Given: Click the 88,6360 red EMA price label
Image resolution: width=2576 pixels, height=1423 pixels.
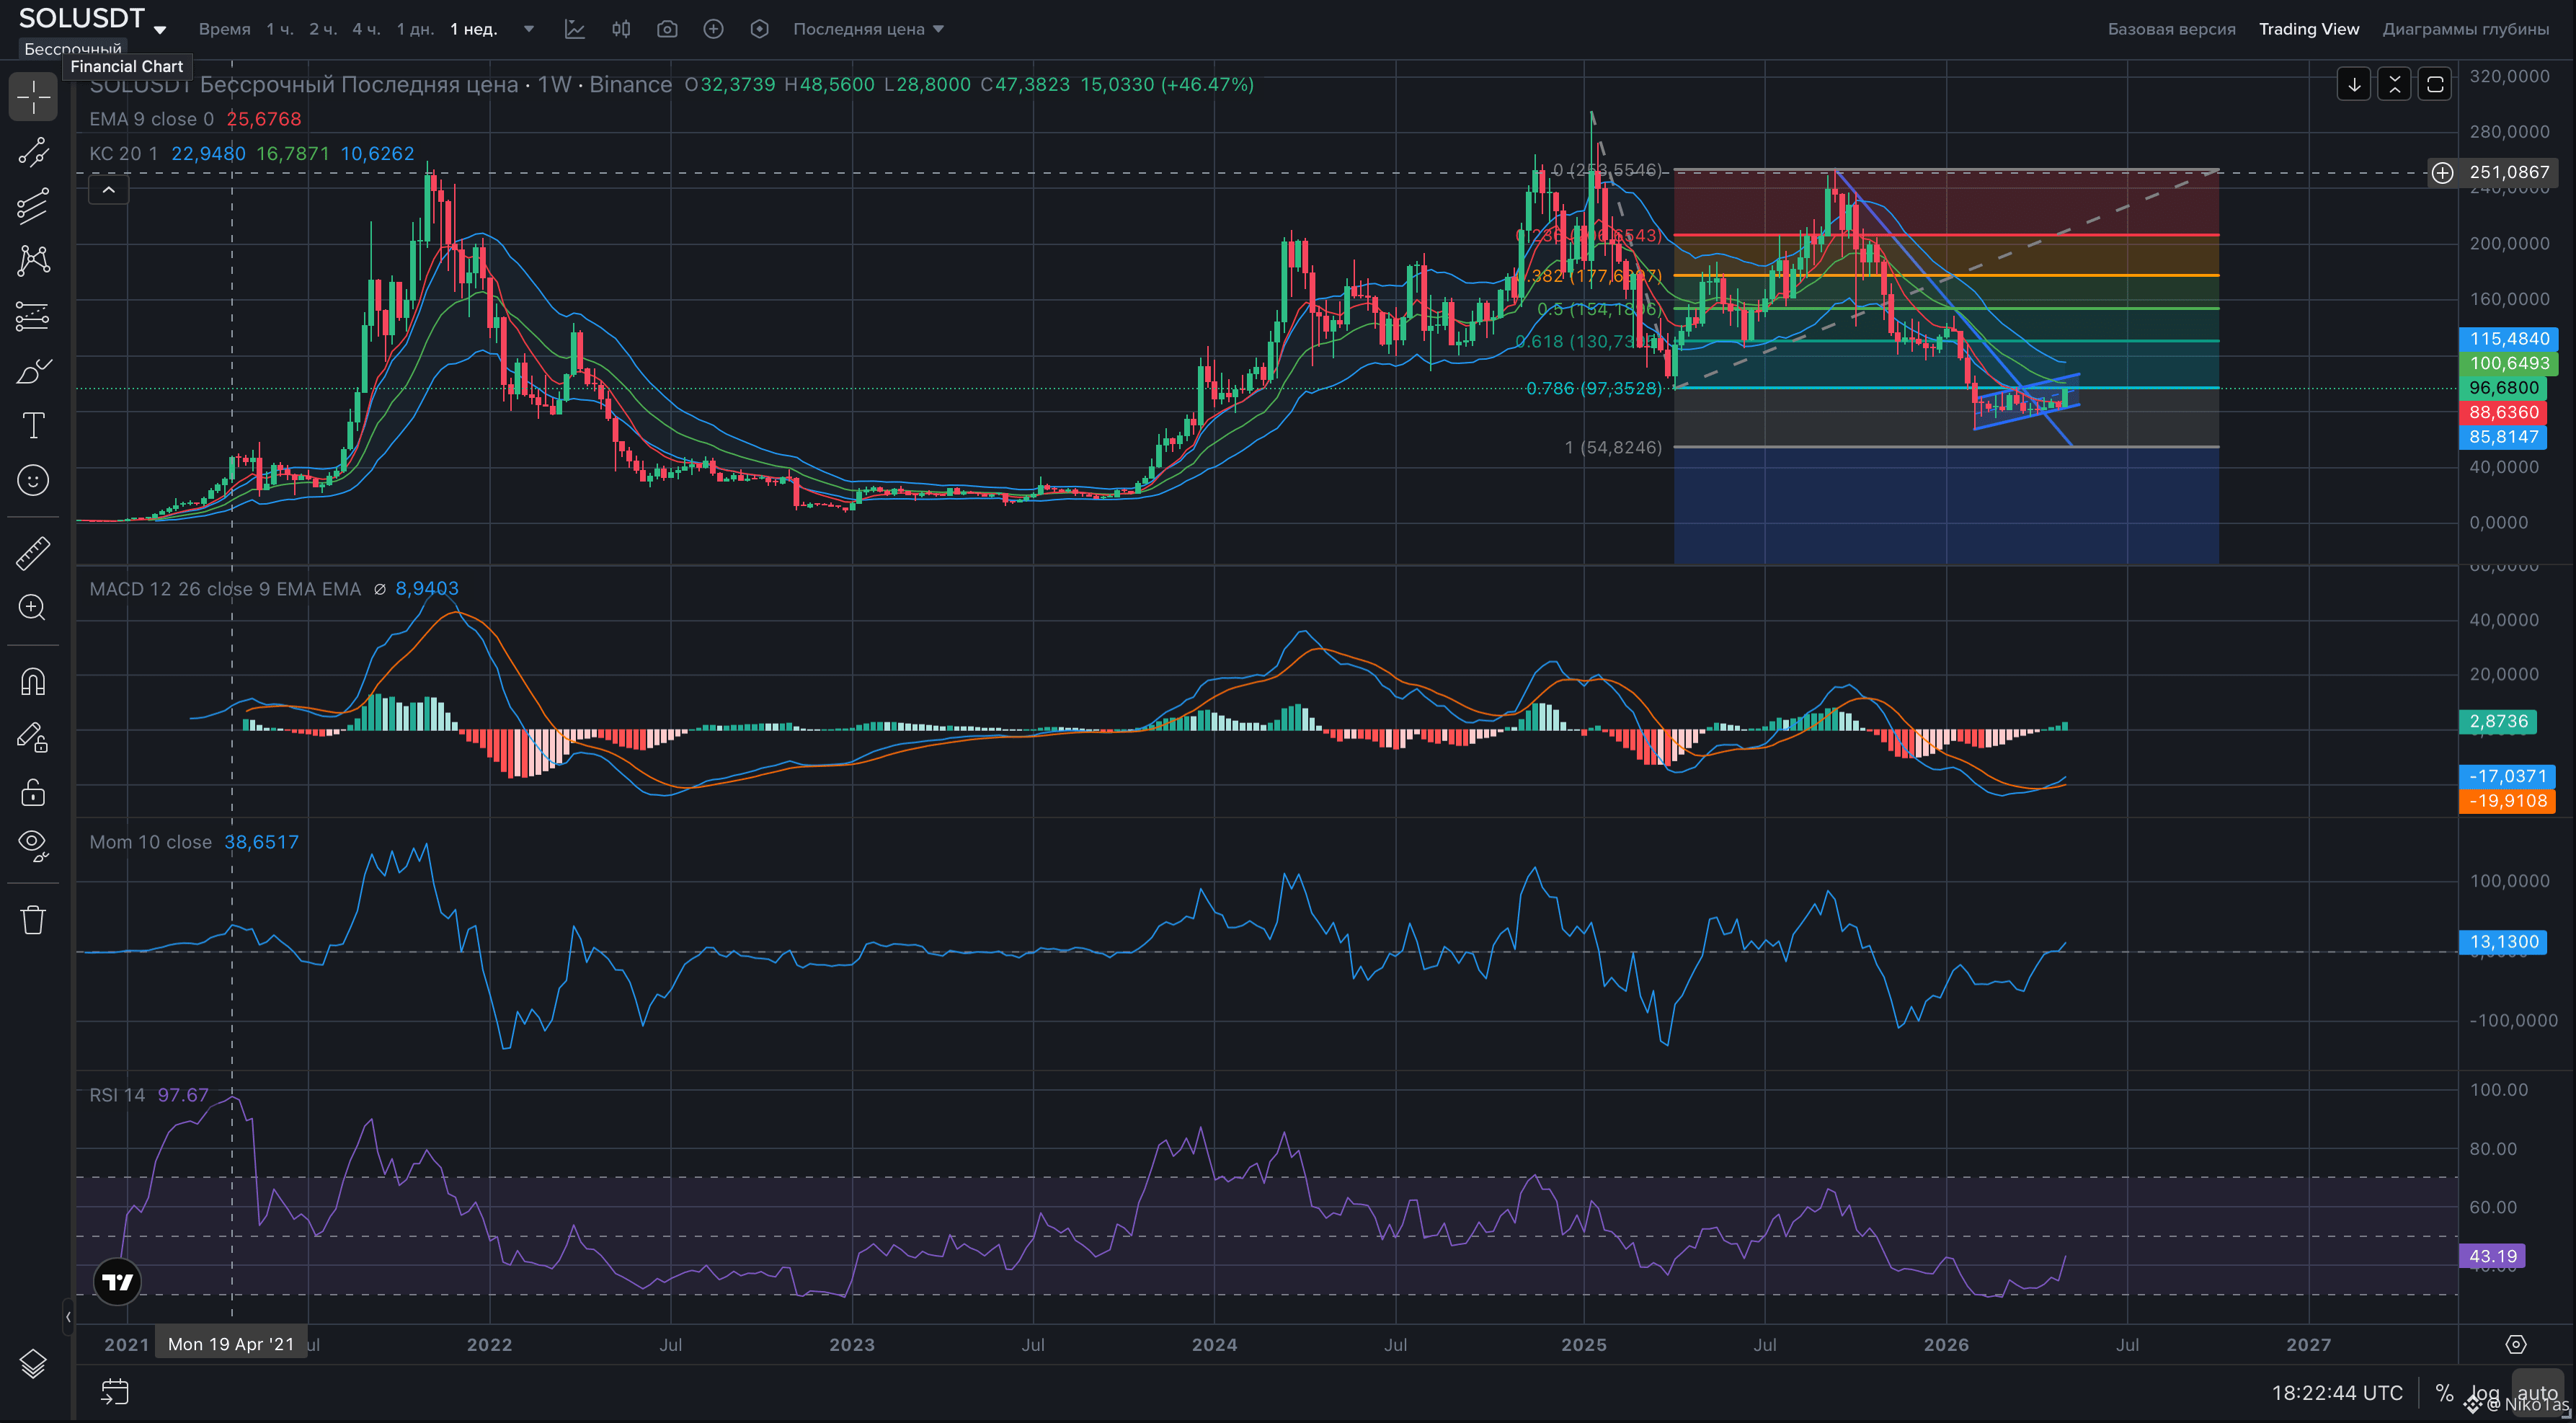Looking at the screenshot, I should 2503,412.
